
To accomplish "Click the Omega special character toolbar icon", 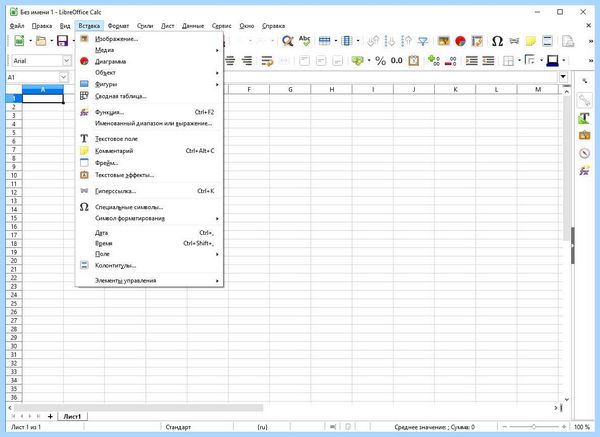I will (x=497, y=41).
